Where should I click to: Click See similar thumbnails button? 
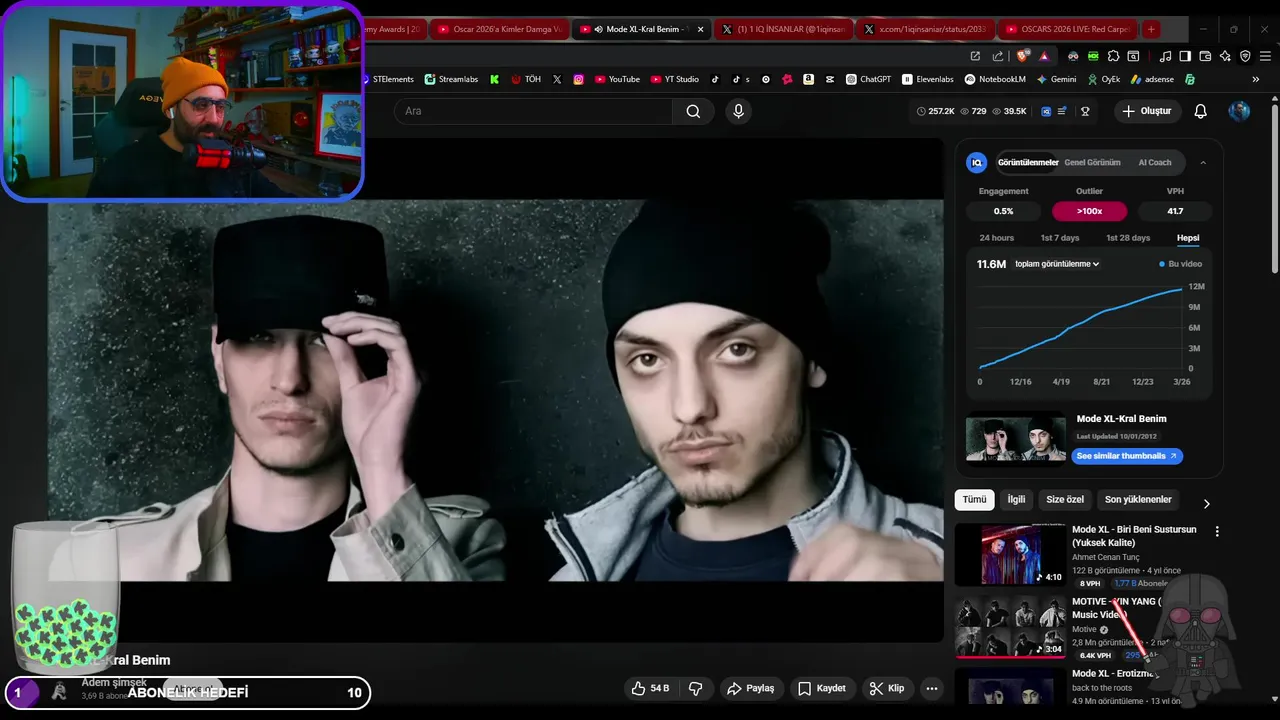pyautogui.click(x=1127, y=456)
